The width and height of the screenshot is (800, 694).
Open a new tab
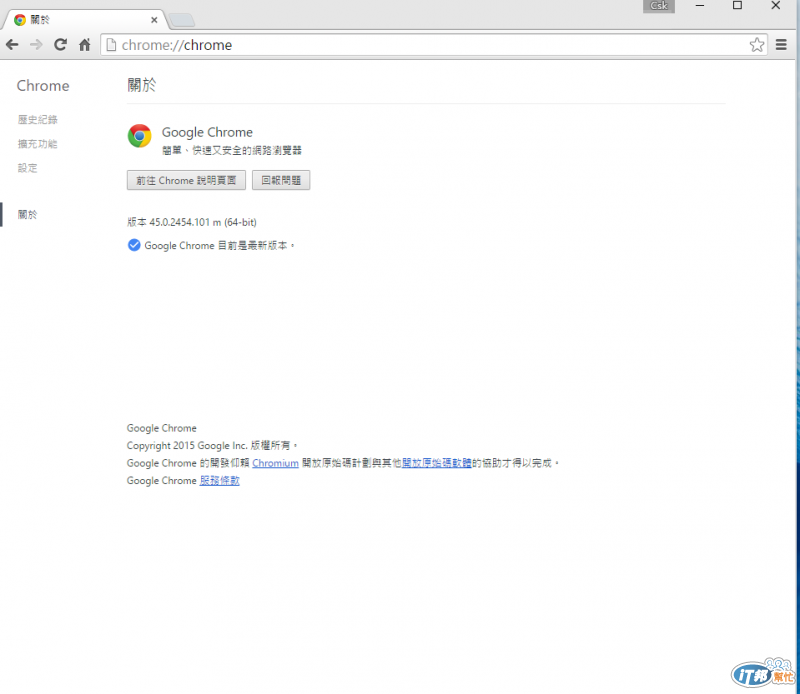point(182,20)
